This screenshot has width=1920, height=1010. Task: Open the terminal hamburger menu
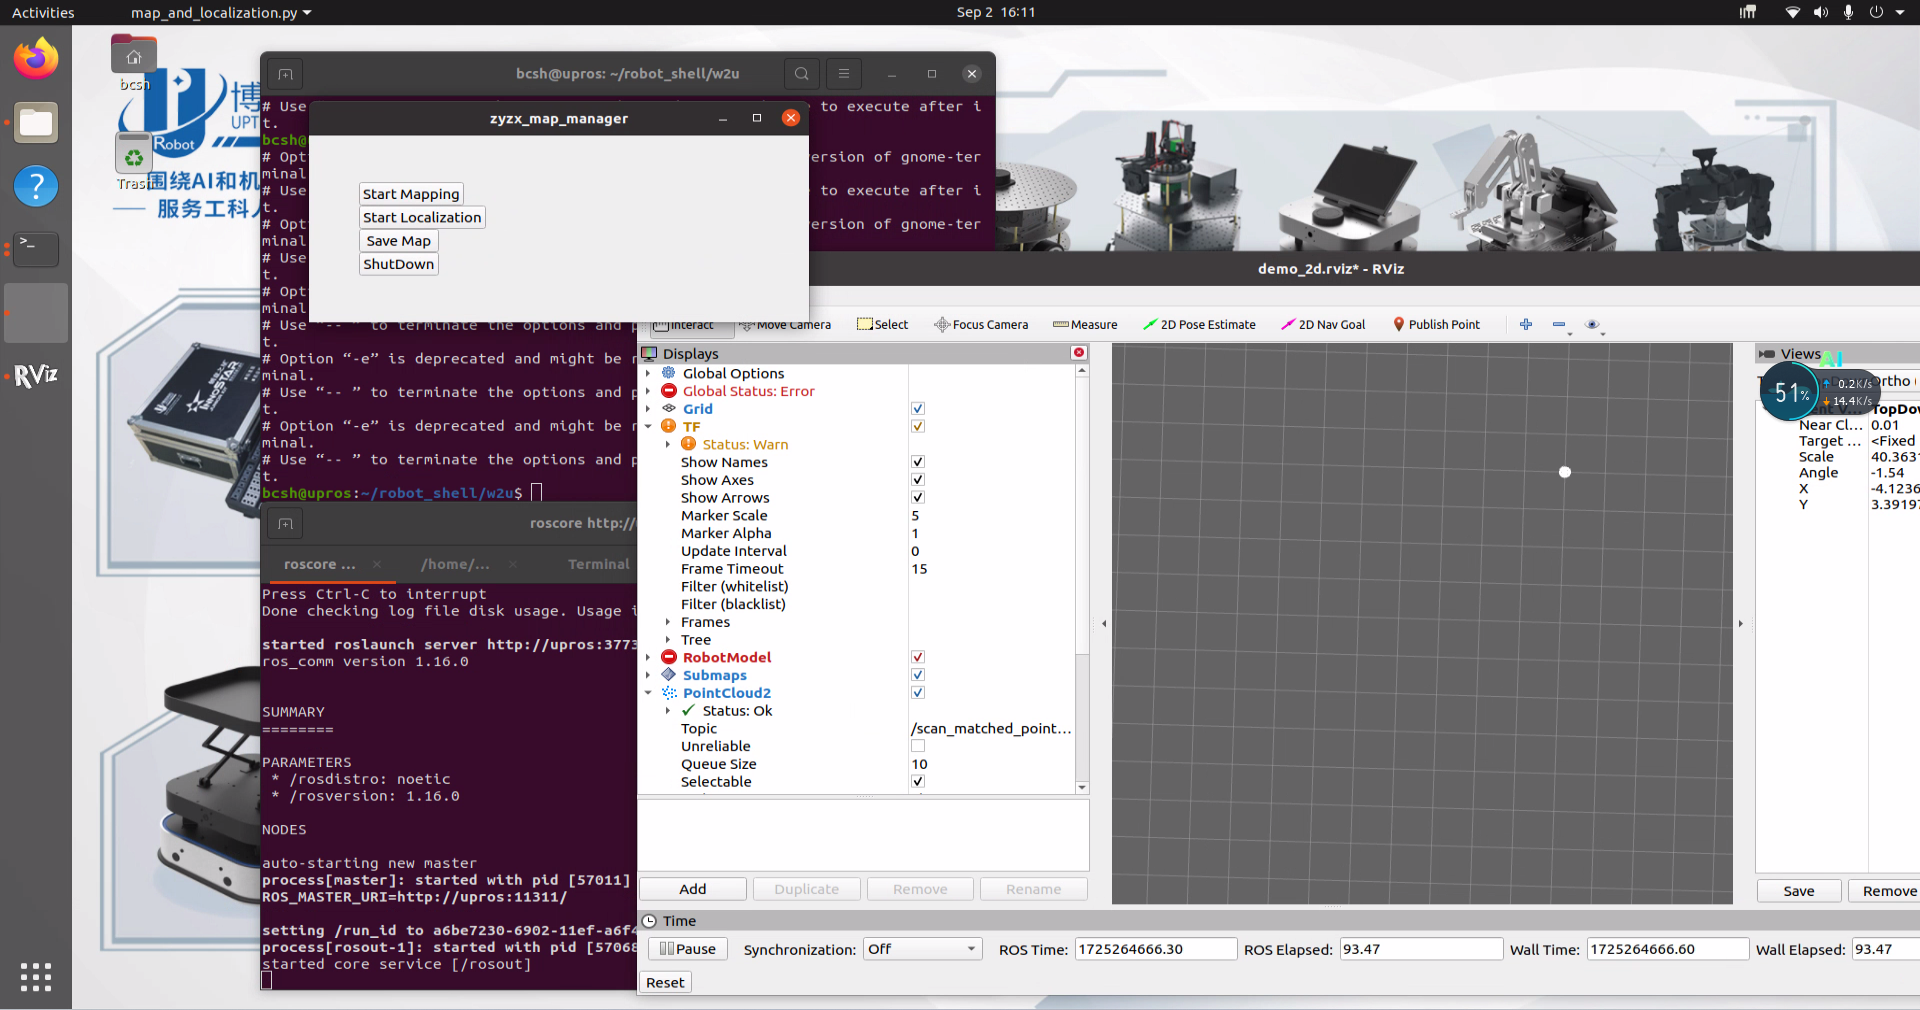pos(844,74)
